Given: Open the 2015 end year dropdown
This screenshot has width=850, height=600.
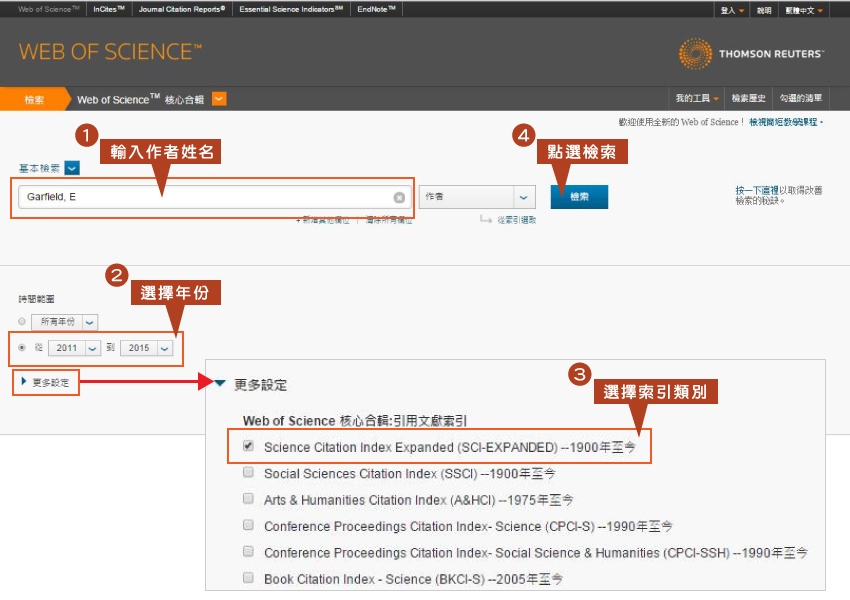Looking at the screenshot, I should point(146,348).
